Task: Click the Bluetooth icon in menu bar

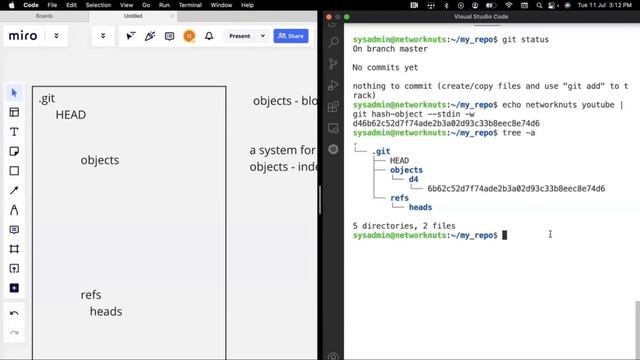Action: pos(446,5)
